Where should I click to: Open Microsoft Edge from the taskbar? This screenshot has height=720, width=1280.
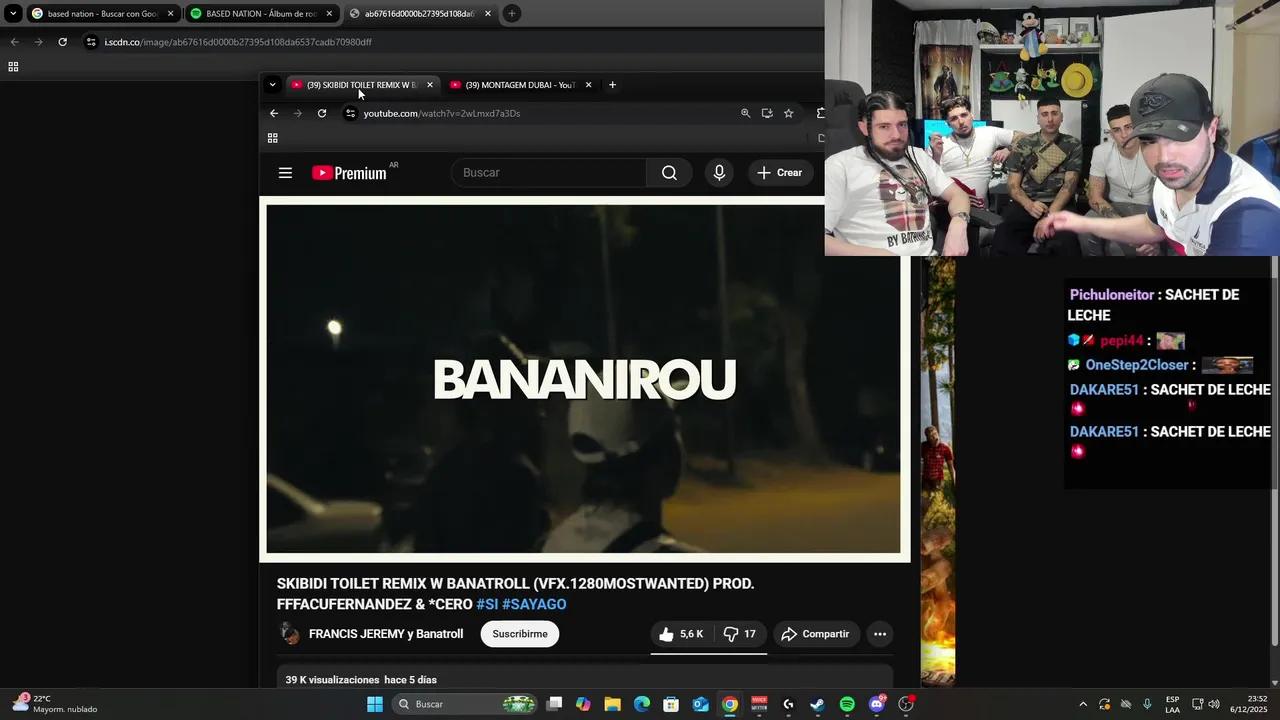click(x=642, y=704)
